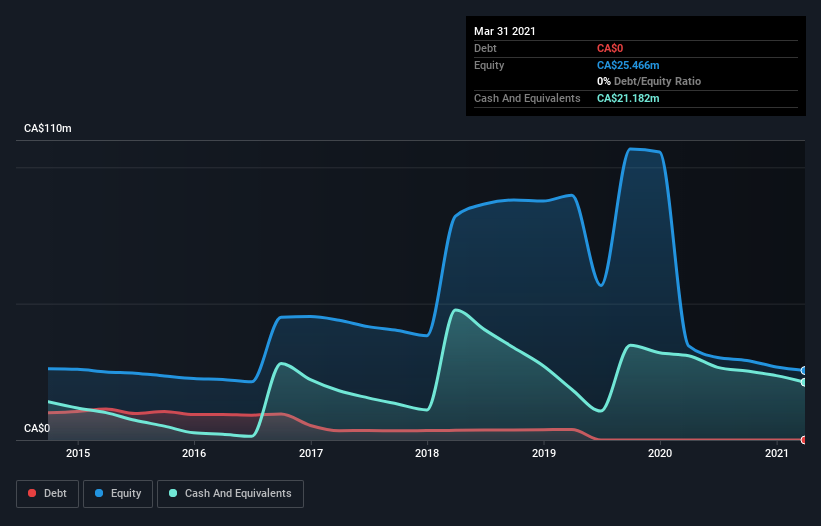Image resolution: width=821 pixels, height=526 pixels.
Task: Toggle the Equity legend button
Action: point(118,494)
